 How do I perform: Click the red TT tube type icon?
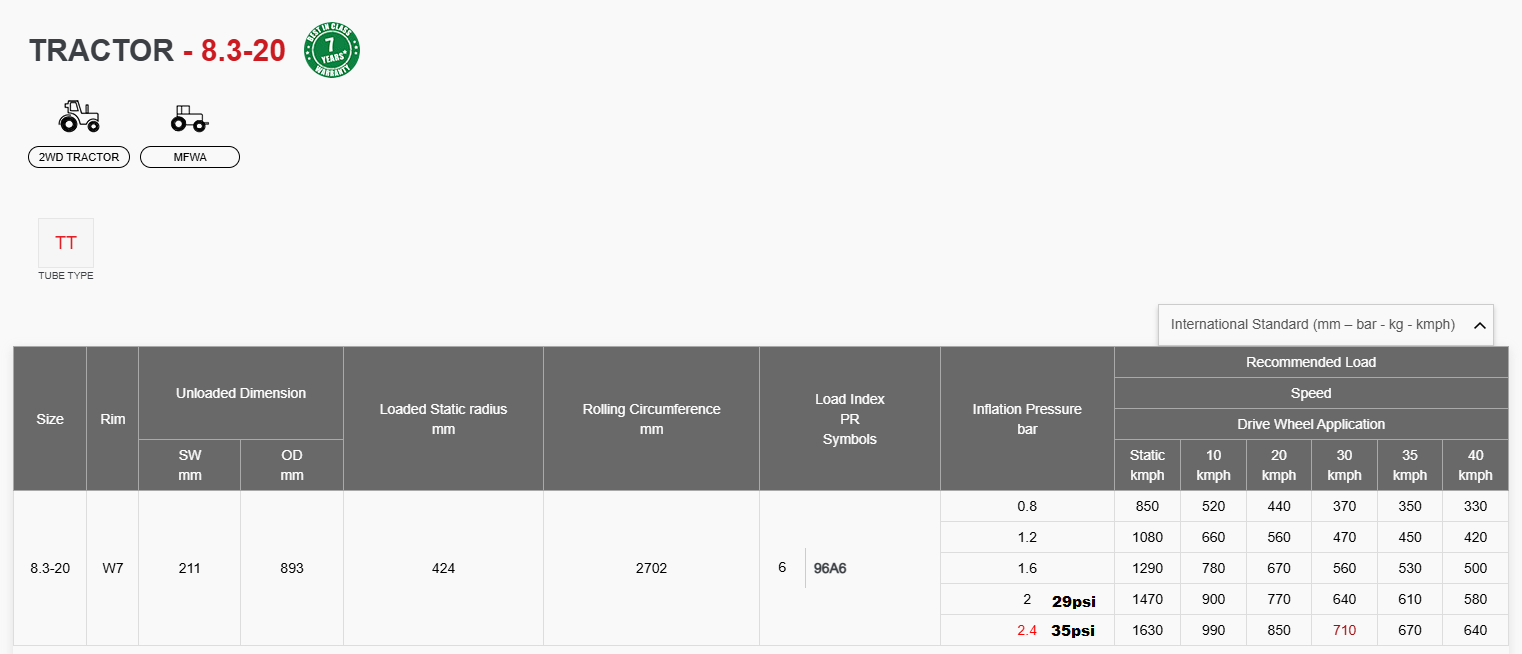pos(66,243)
